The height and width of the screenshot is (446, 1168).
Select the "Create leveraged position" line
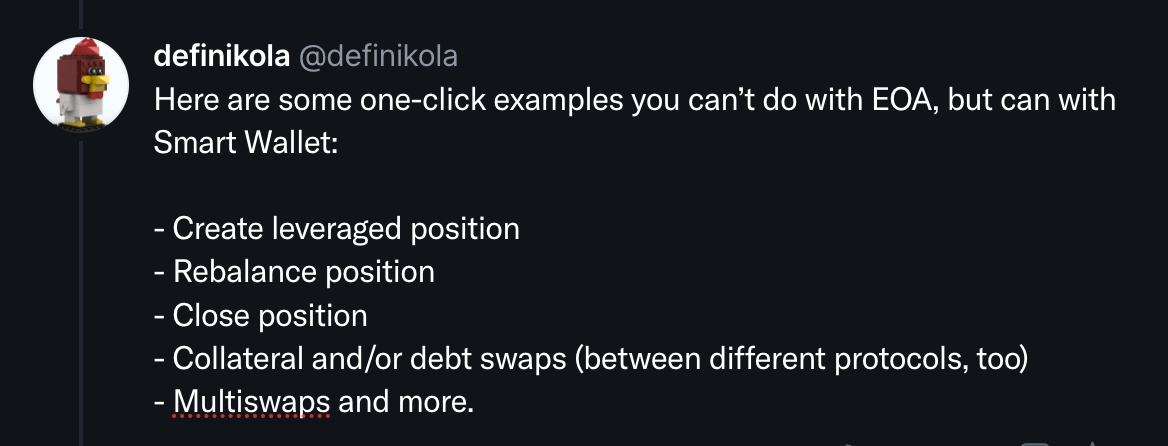(337, 229)
